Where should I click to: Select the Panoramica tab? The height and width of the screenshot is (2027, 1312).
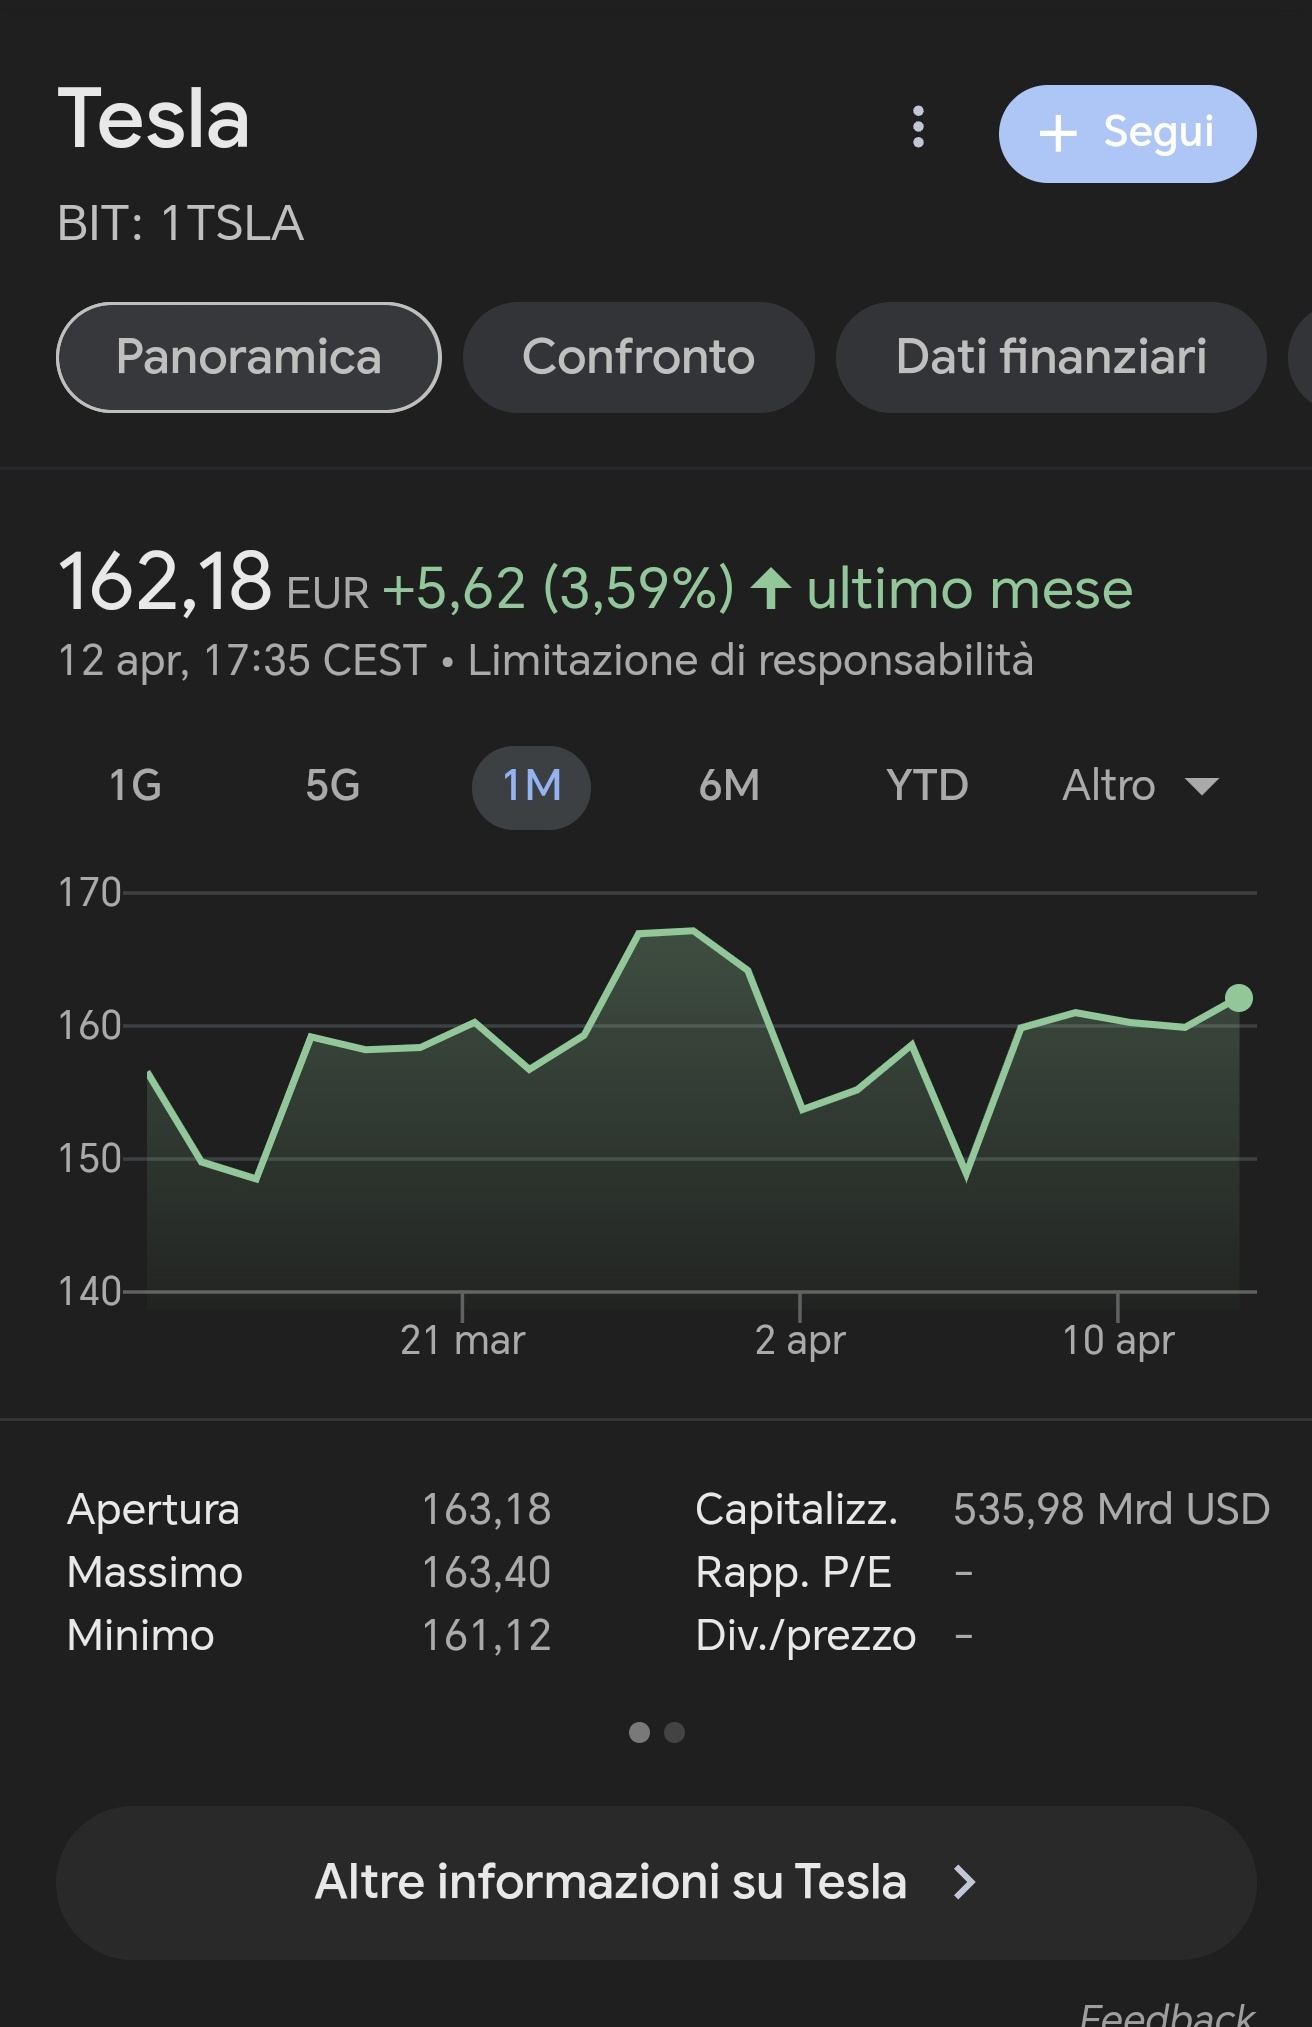click(x=248, y=357)
